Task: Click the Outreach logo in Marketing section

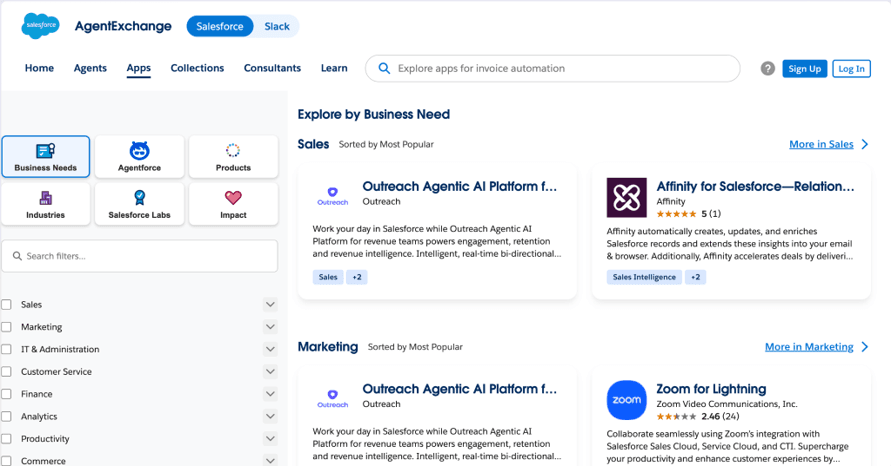Action: (x=332, y=398)
